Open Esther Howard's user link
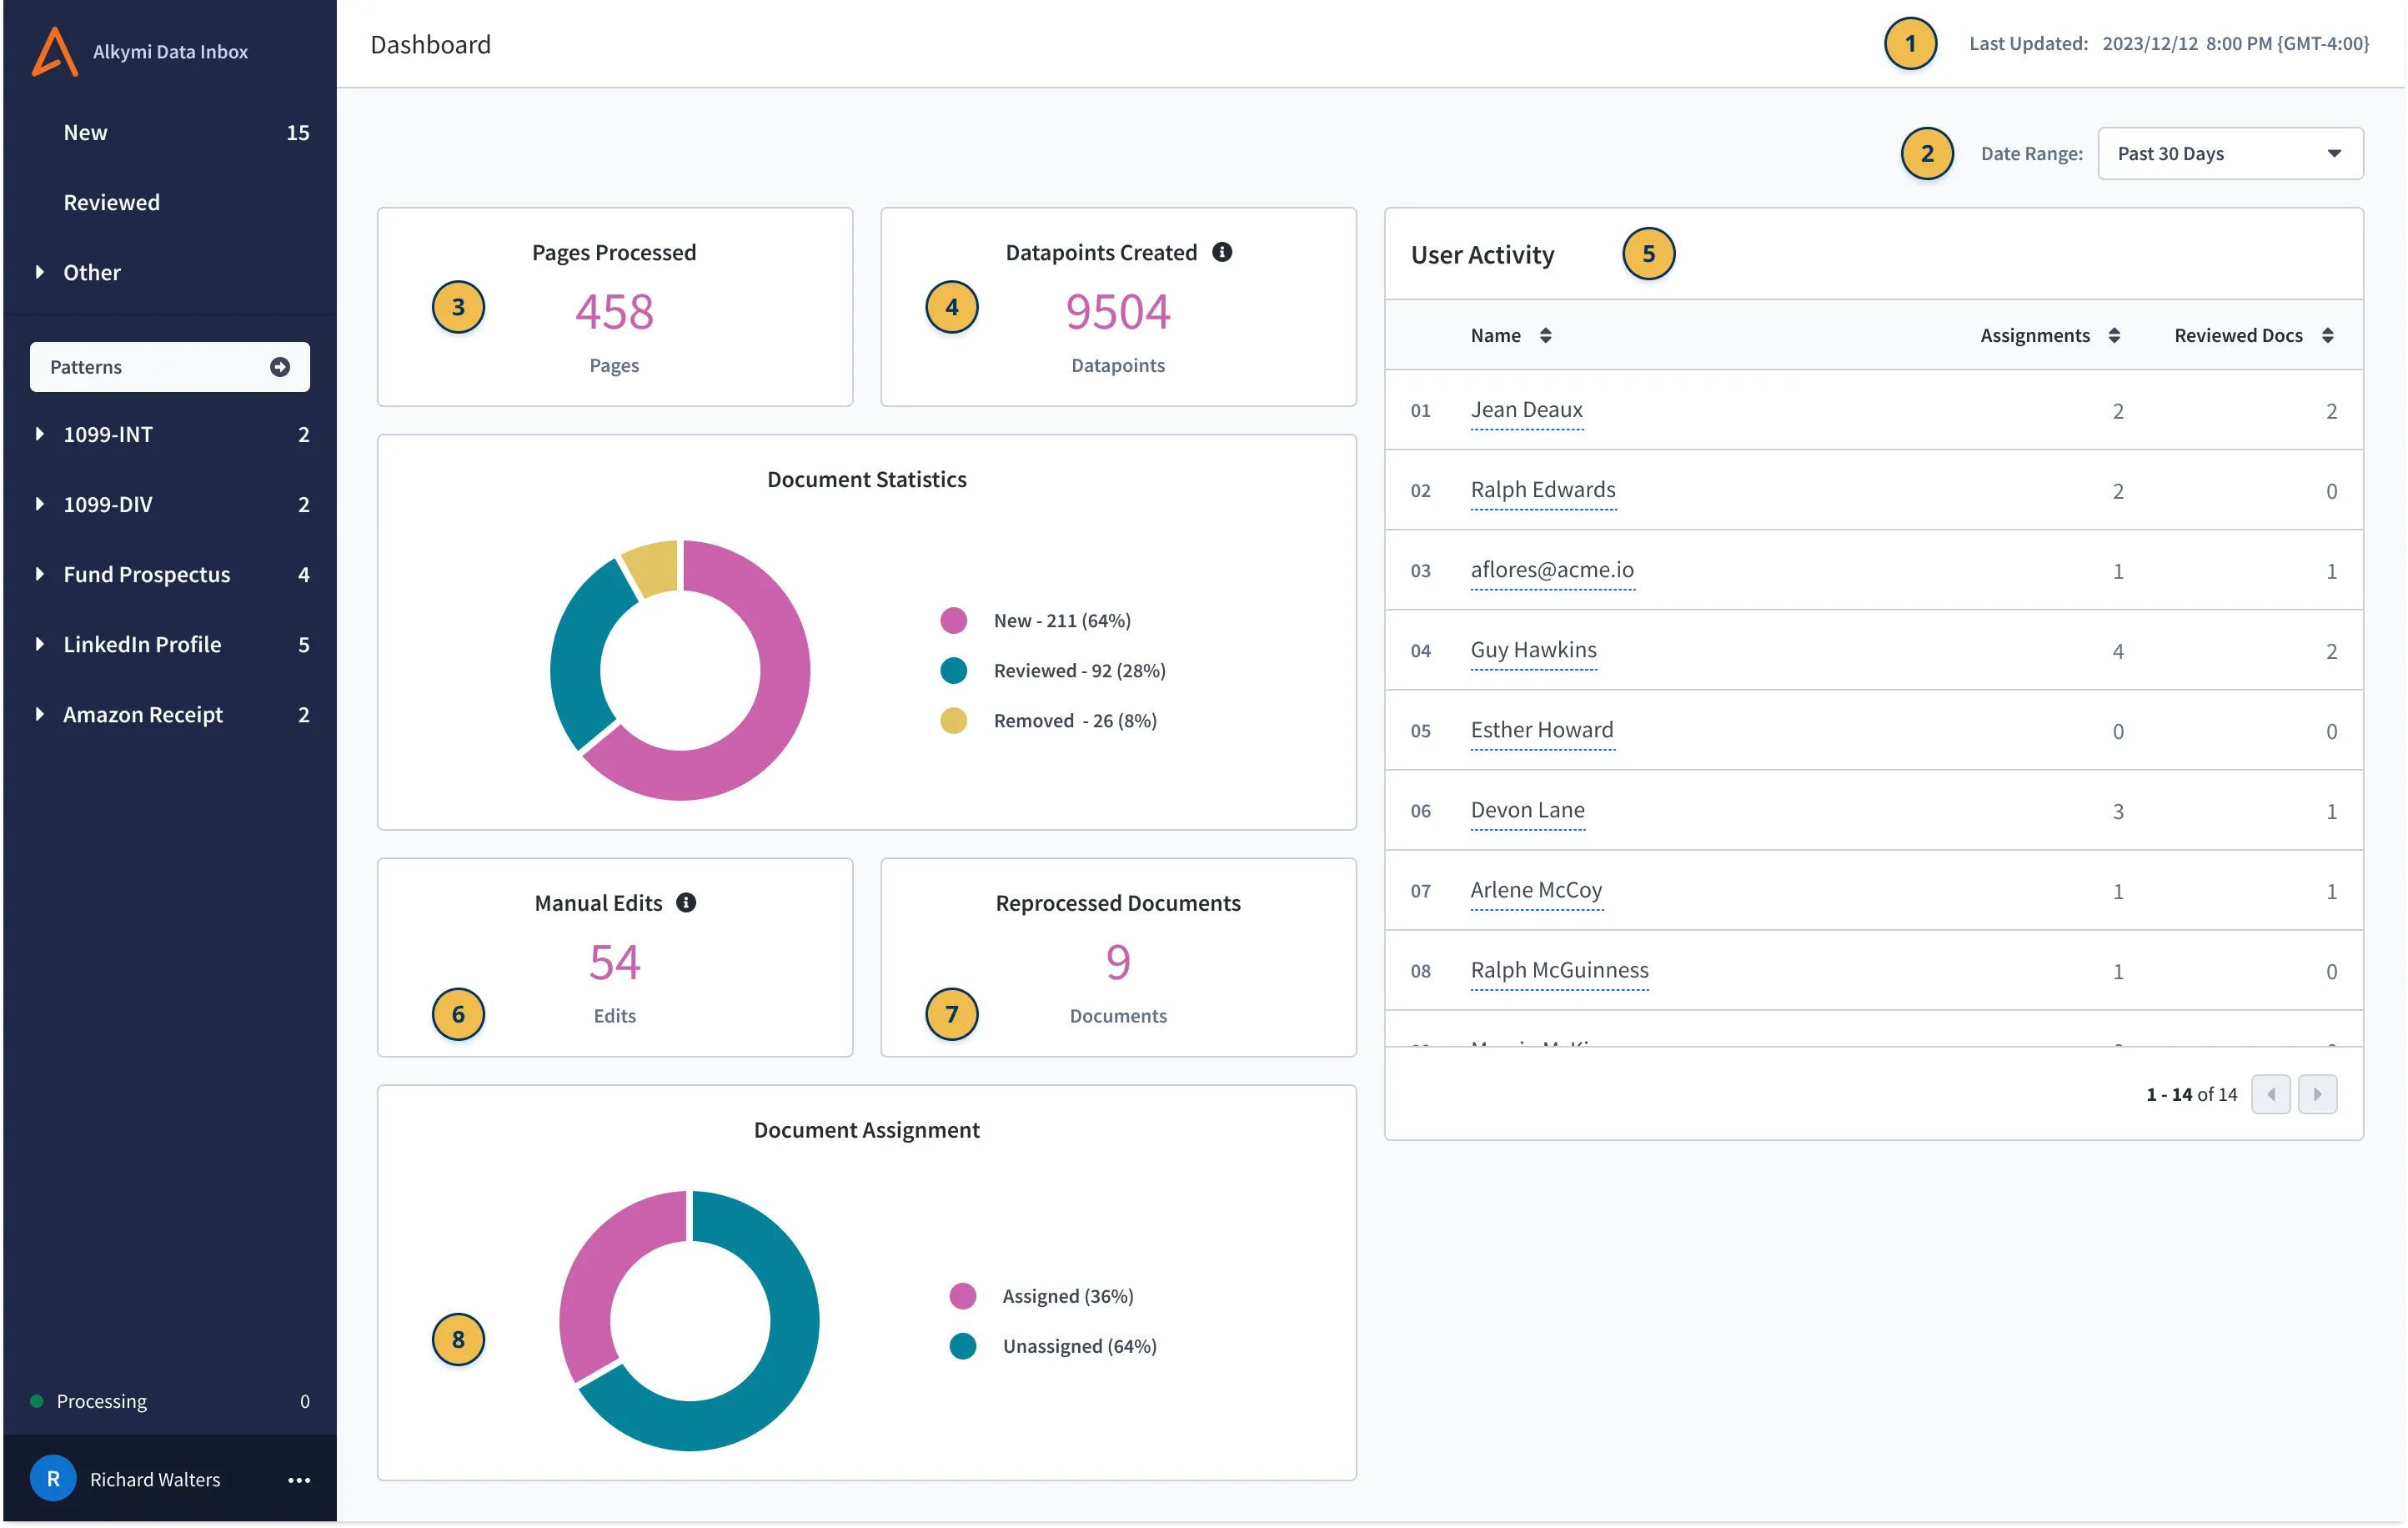The image size is (2408, 1528). (x=1542, y=730)
